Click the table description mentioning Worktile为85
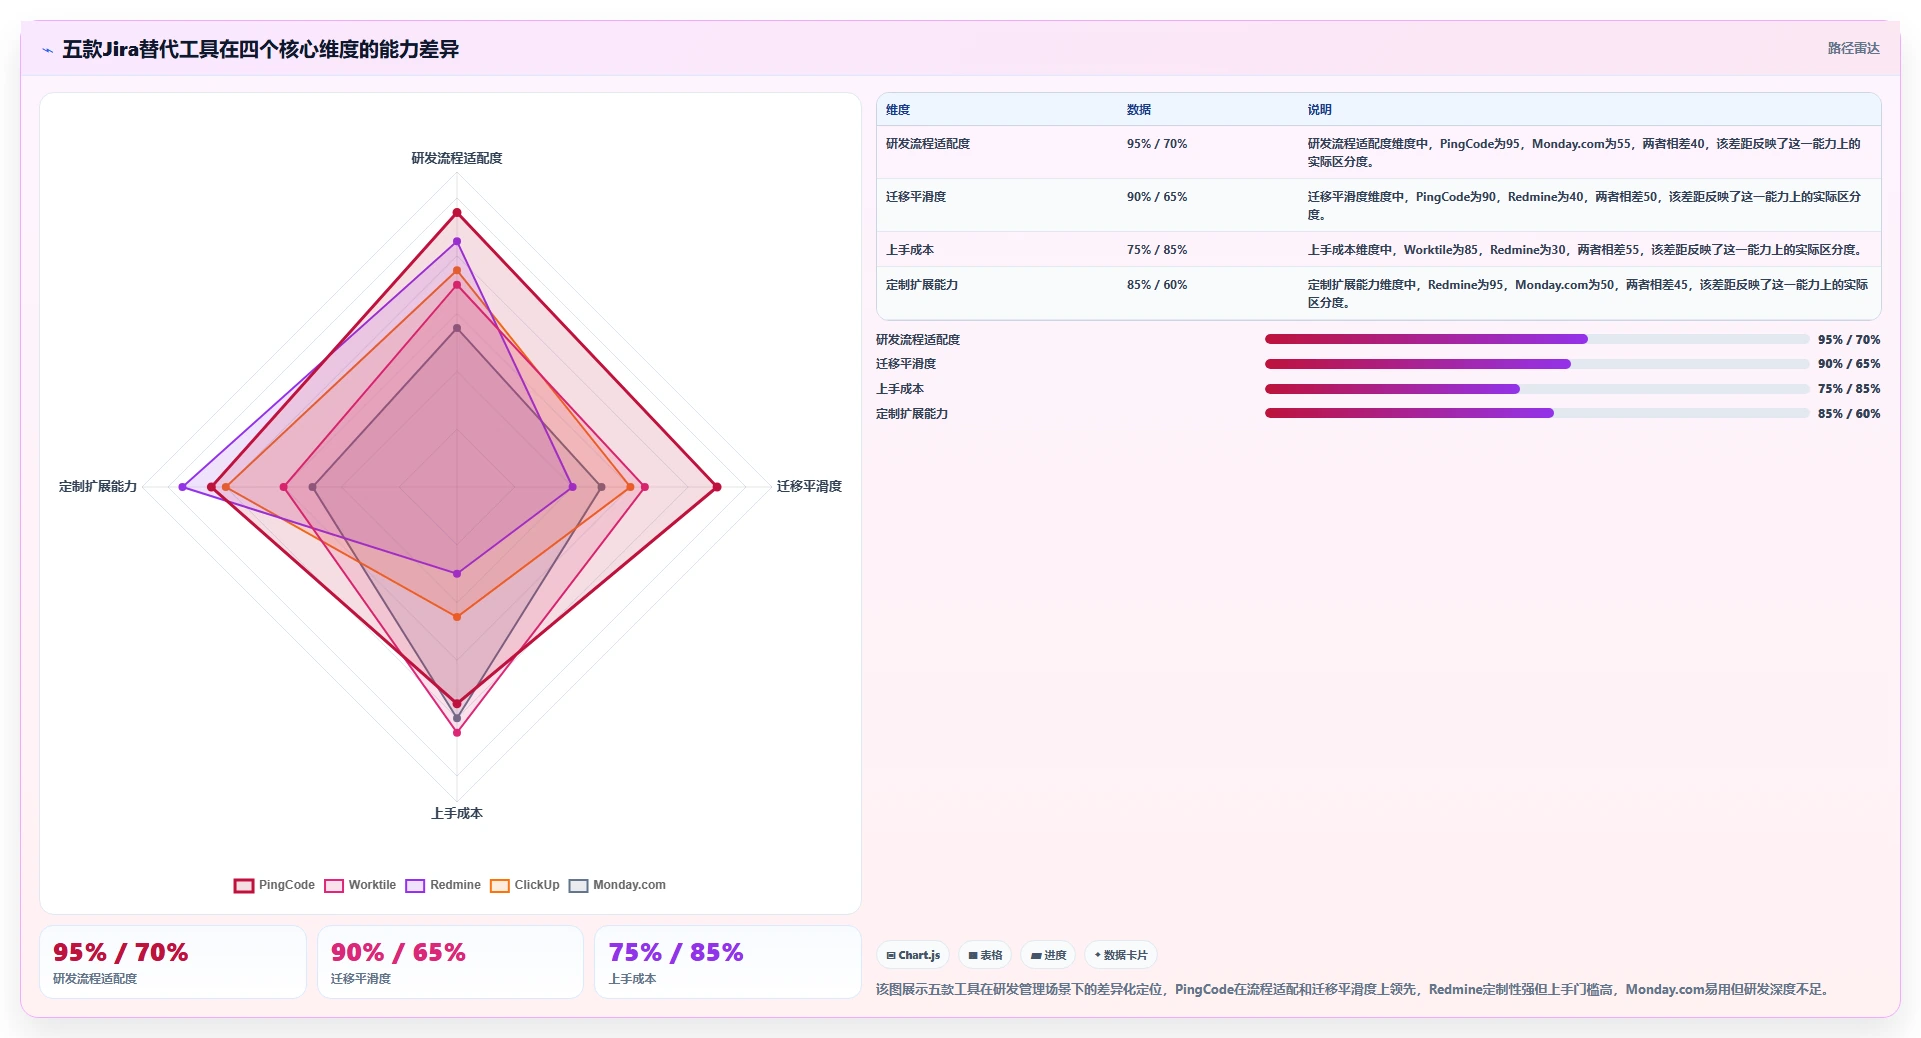Image resolution: width=1921 pixels, height=1038 pixels. pyautogui.click(x=1585, y=250)
